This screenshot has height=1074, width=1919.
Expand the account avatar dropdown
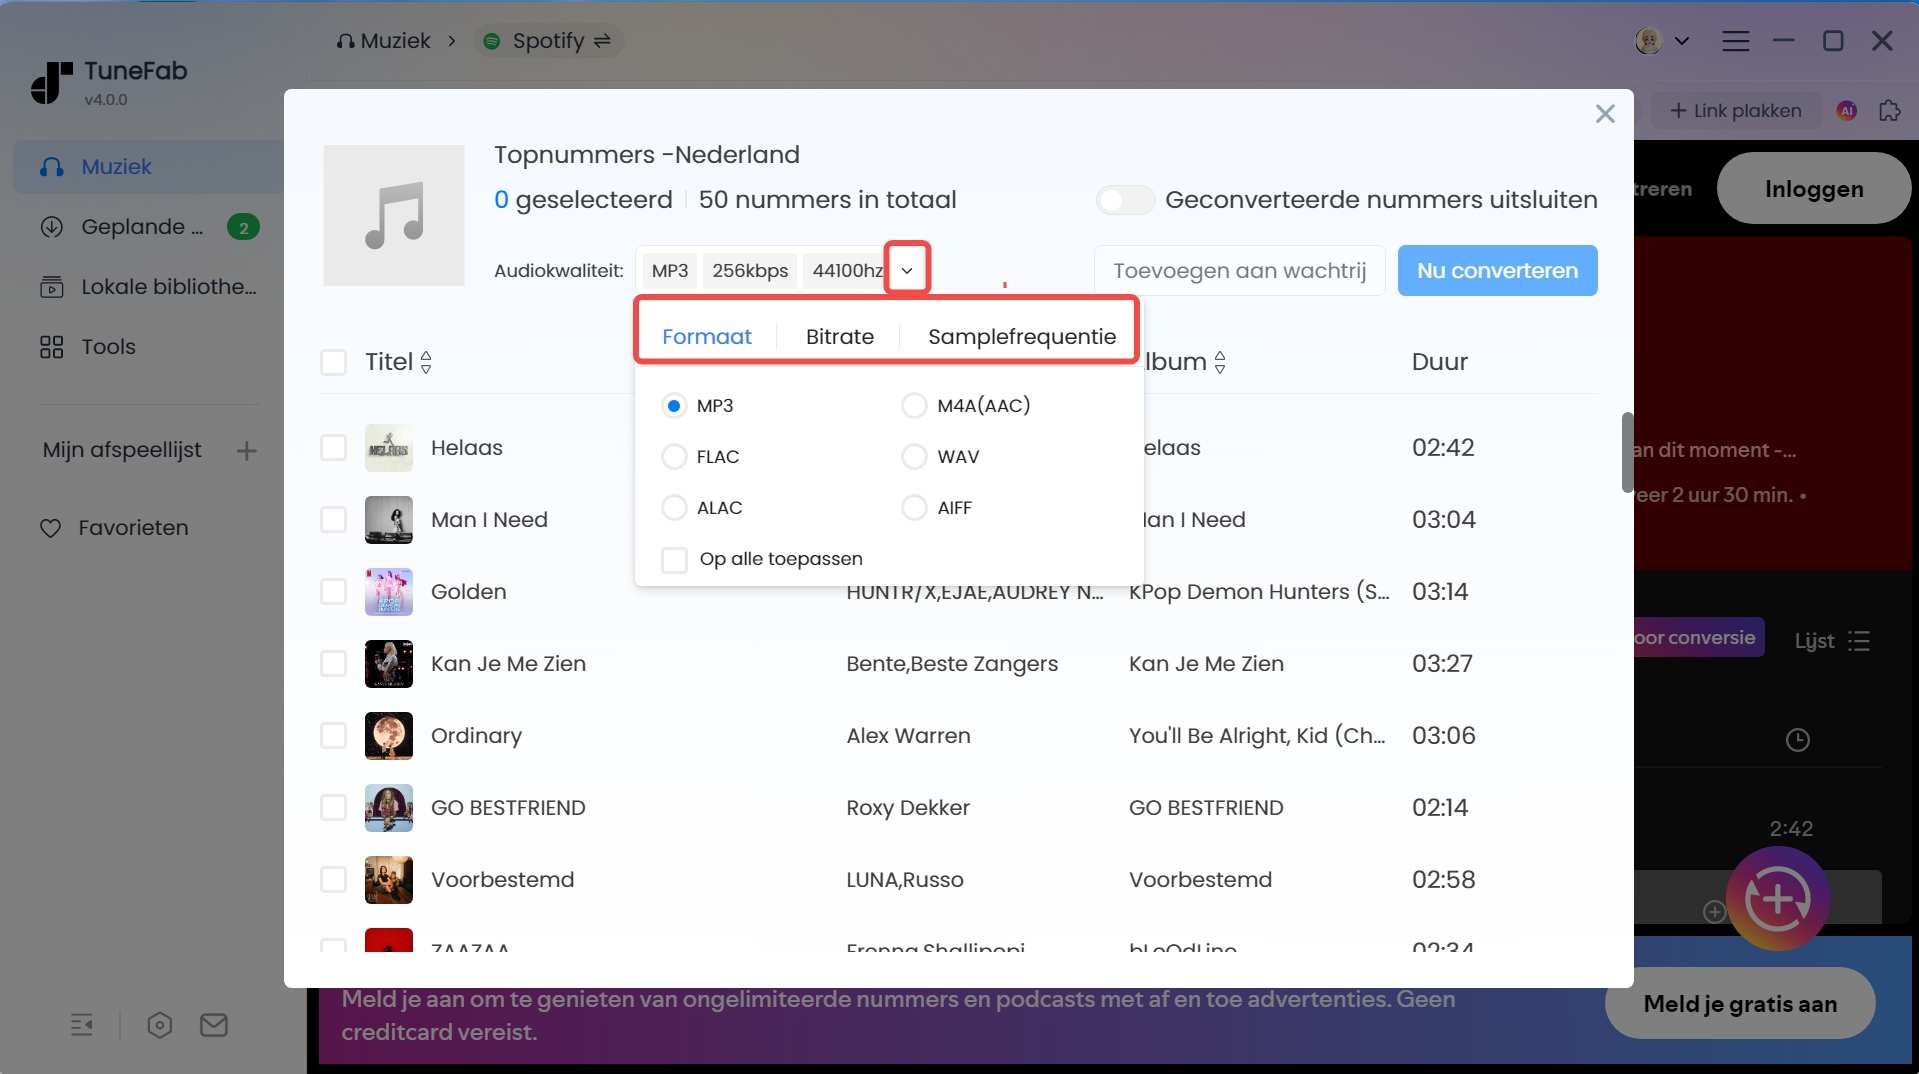[x=1663, y=41]
